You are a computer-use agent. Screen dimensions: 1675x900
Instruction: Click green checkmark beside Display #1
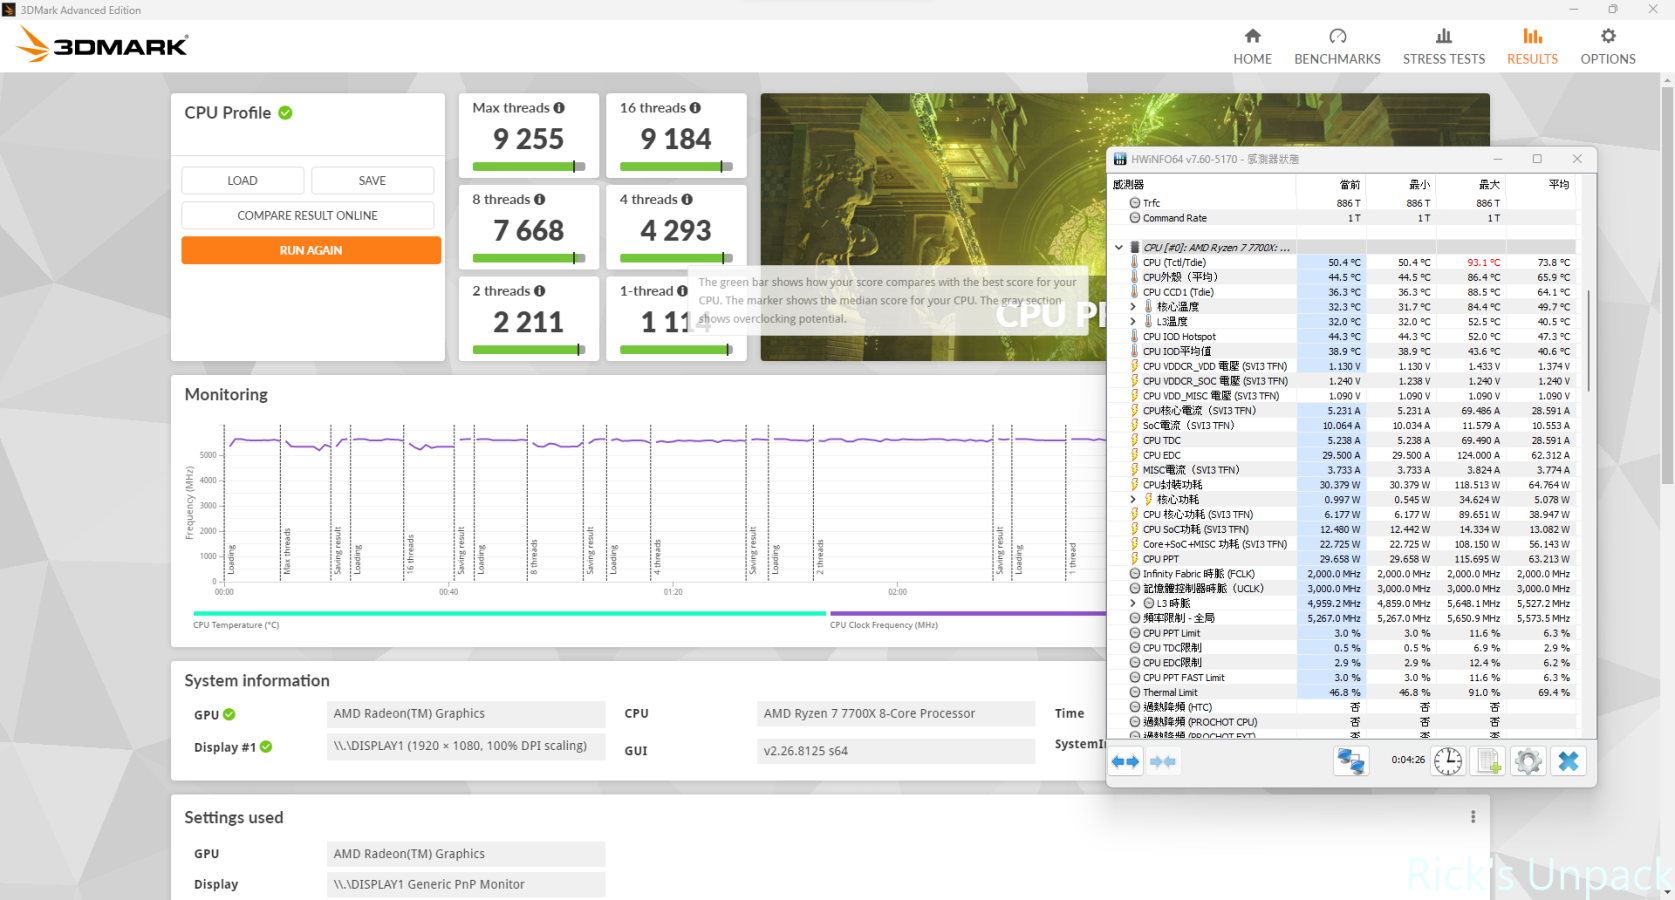pyautogui.click(x=266, y=747)
